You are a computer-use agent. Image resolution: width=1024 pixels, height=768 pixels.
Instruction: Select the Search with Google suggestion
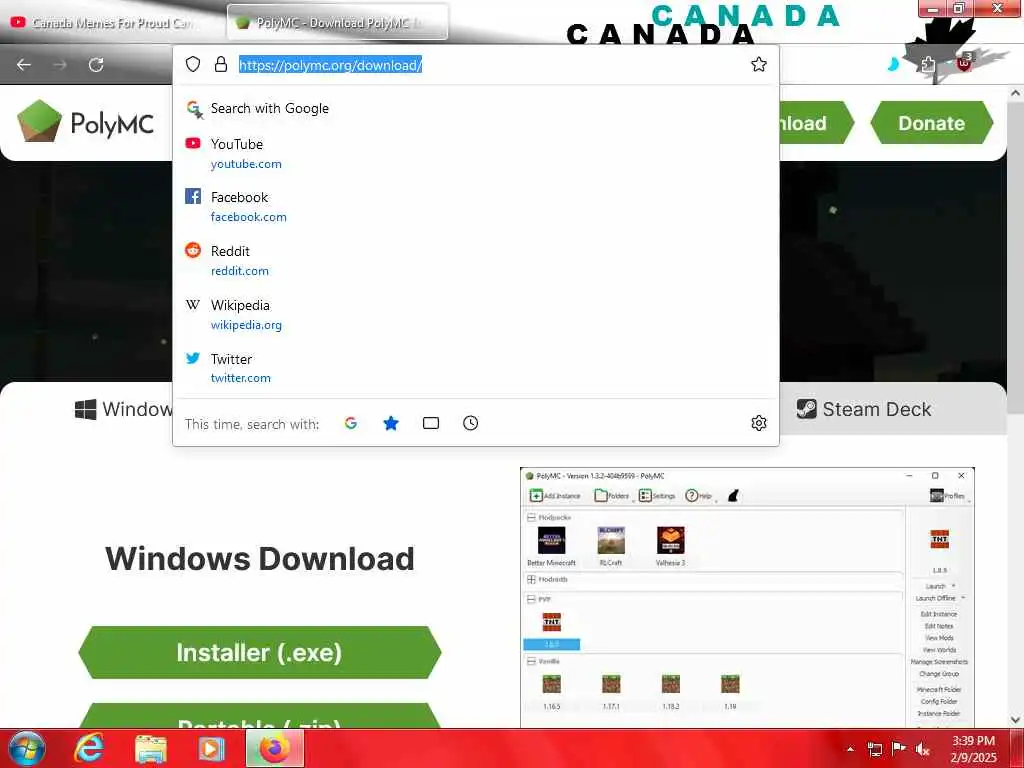[x=475, y=108]
